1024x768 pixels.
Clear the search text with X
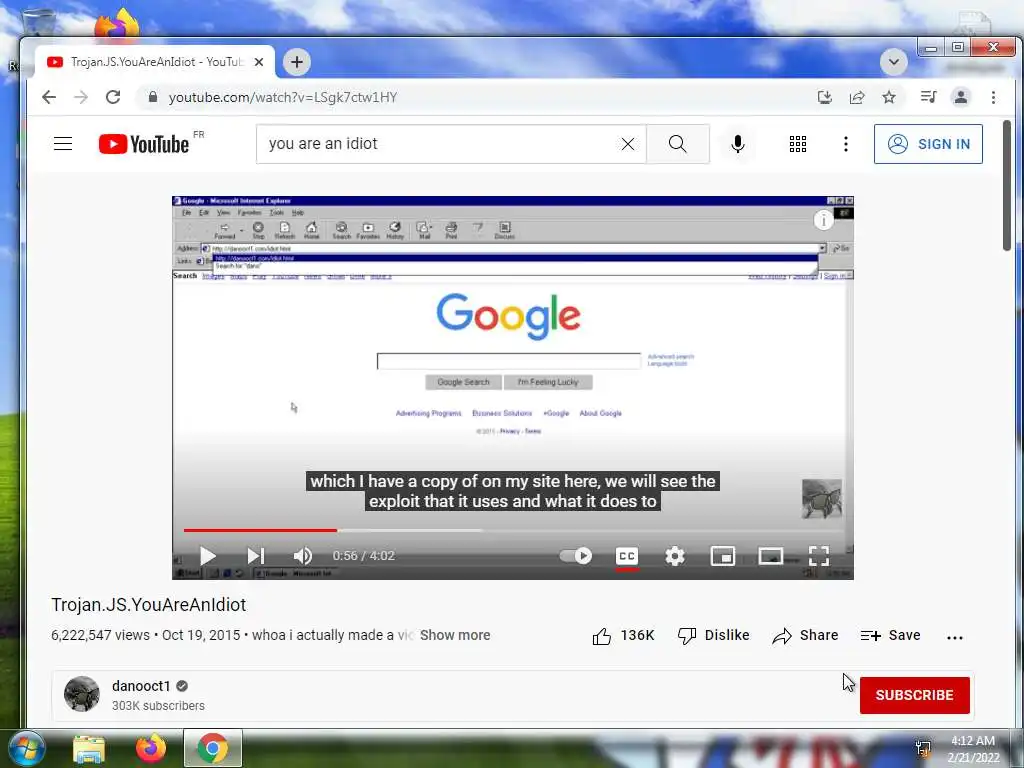[x=628, y=144]
